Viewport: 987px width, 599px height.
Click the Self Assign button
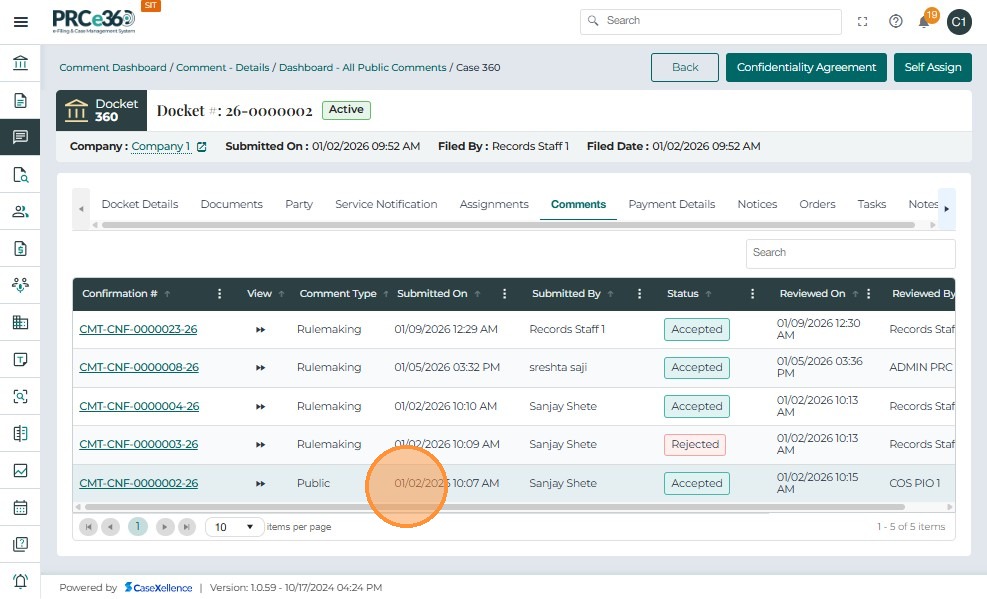[932, 67]
